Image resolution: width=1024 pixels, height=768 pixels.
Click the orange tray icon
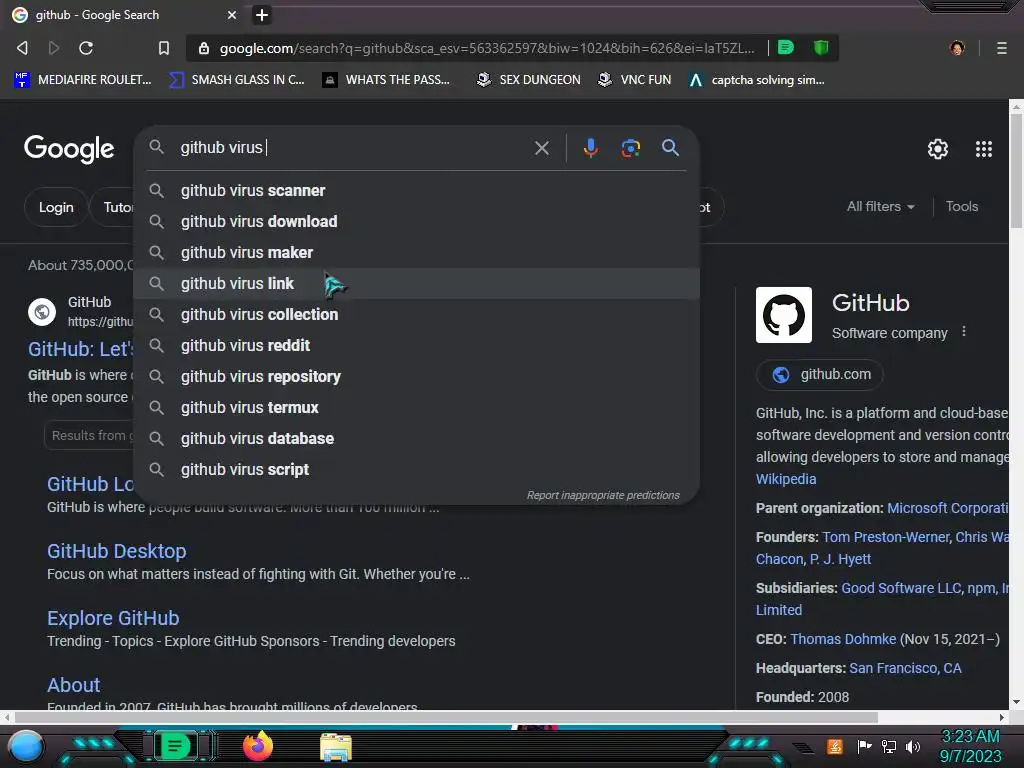(835, 746)
